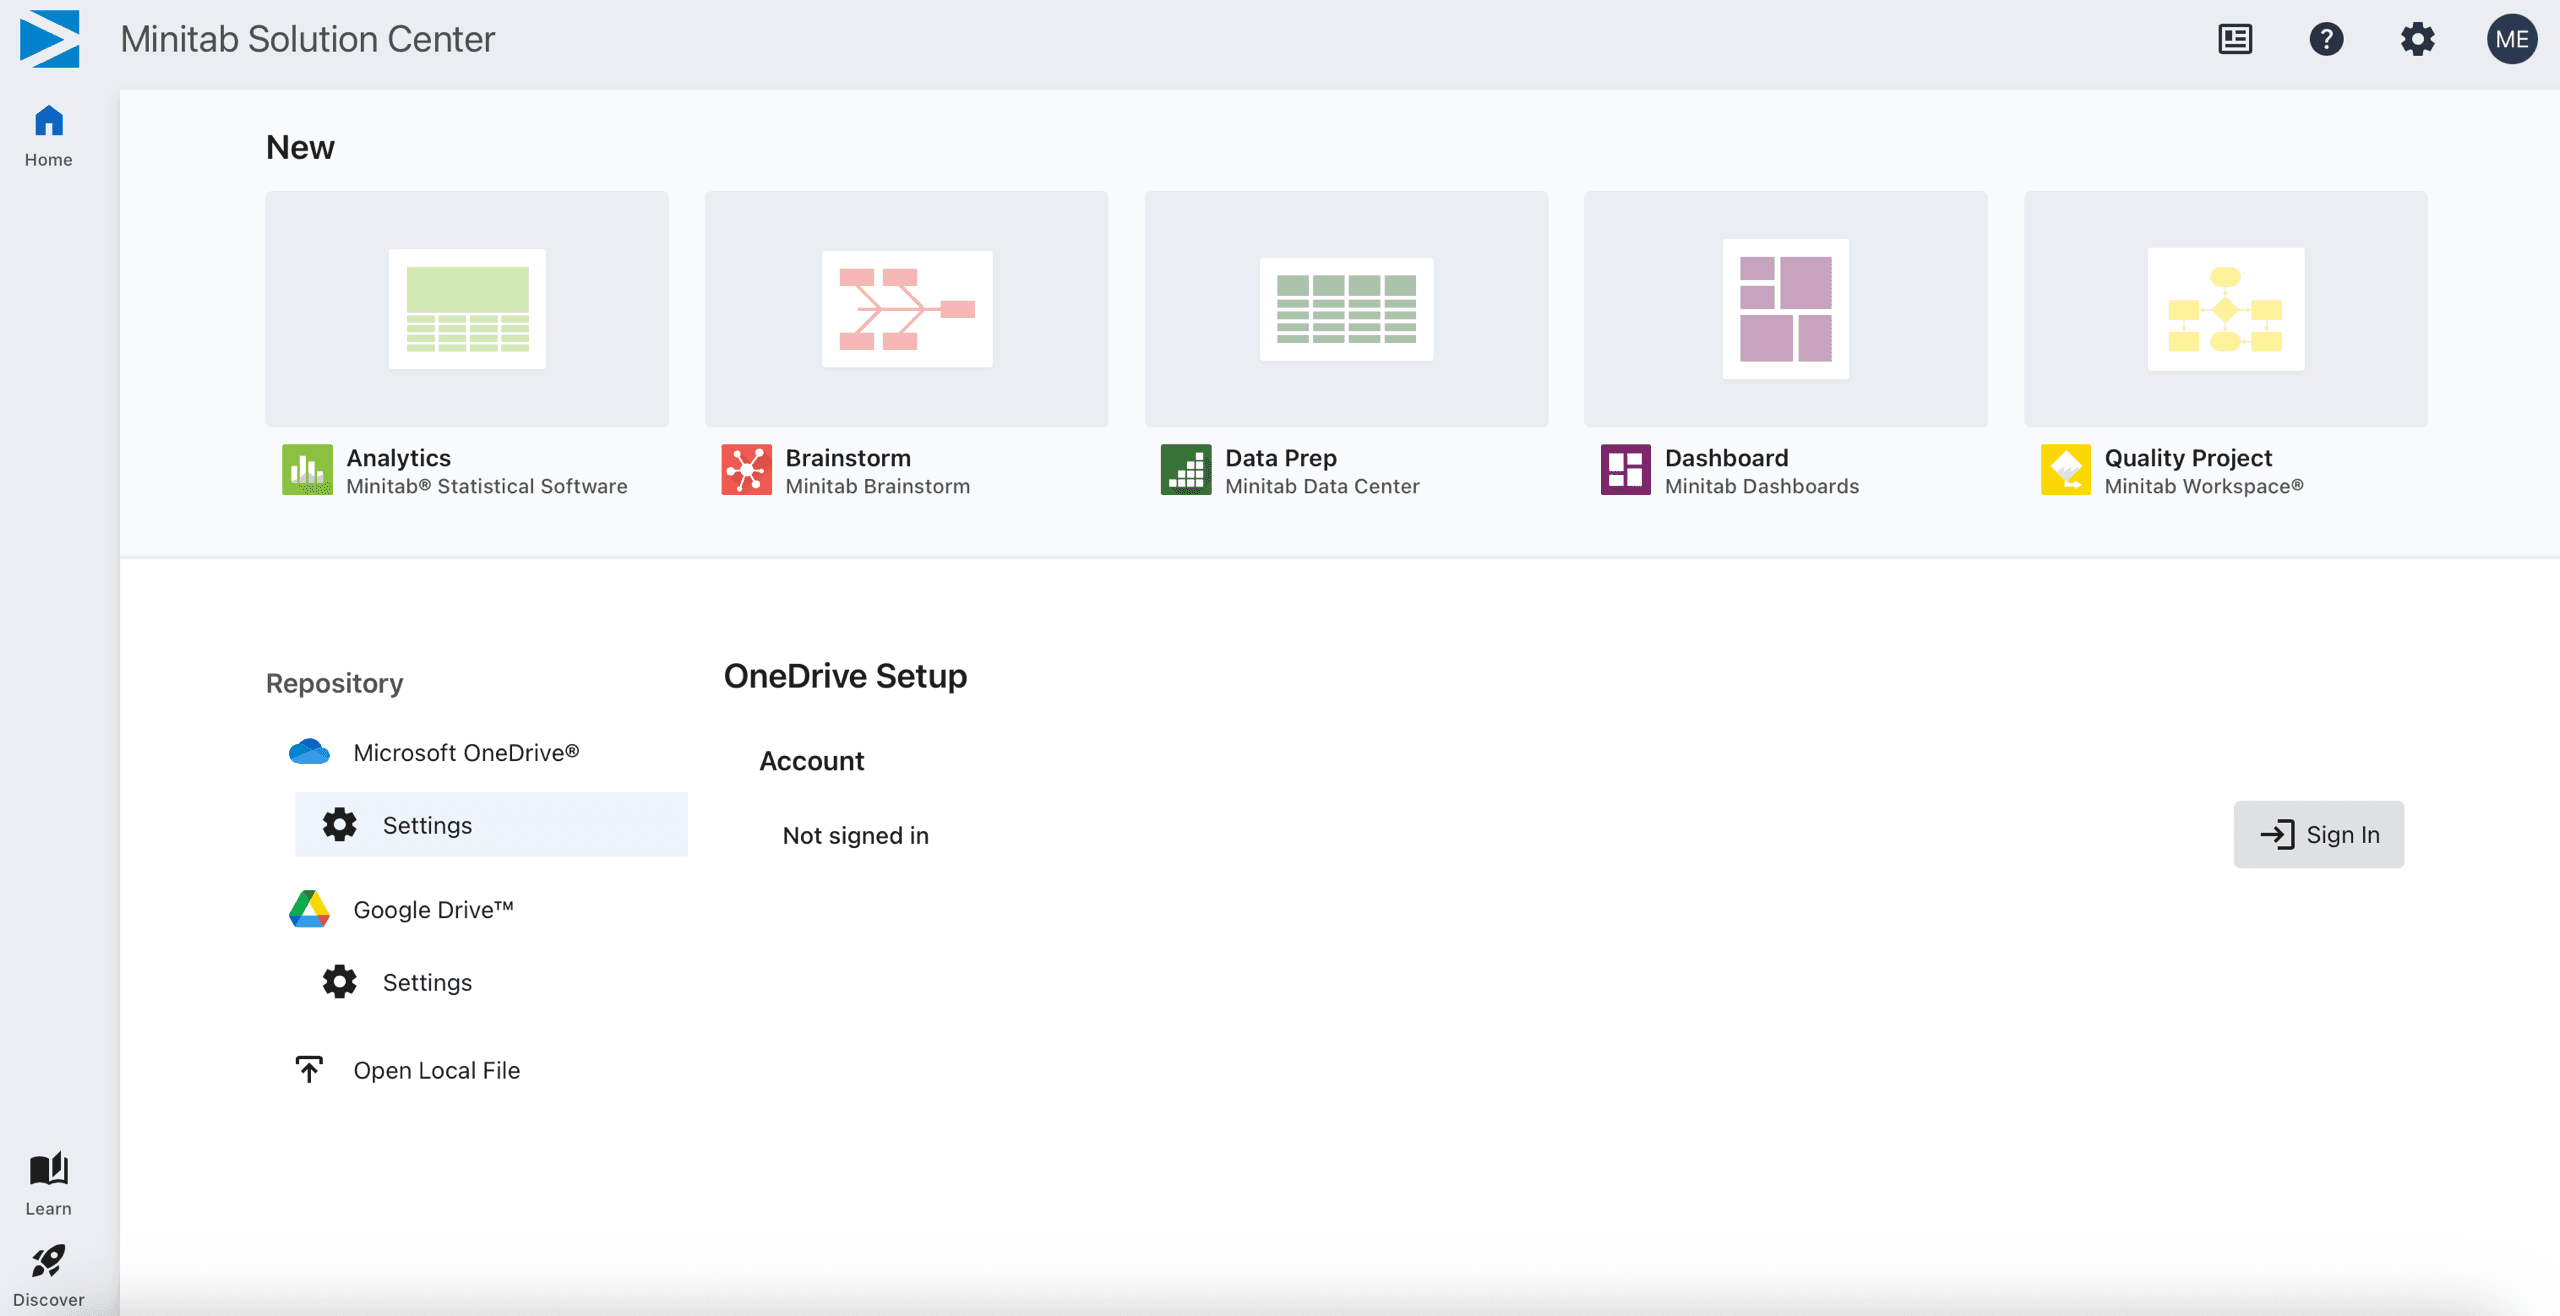The width and height of the screenshot is (2560, 1316).
Task: Create new Dashboard thumbnail
Action: pyautogui.click(x=1785, y=309)
